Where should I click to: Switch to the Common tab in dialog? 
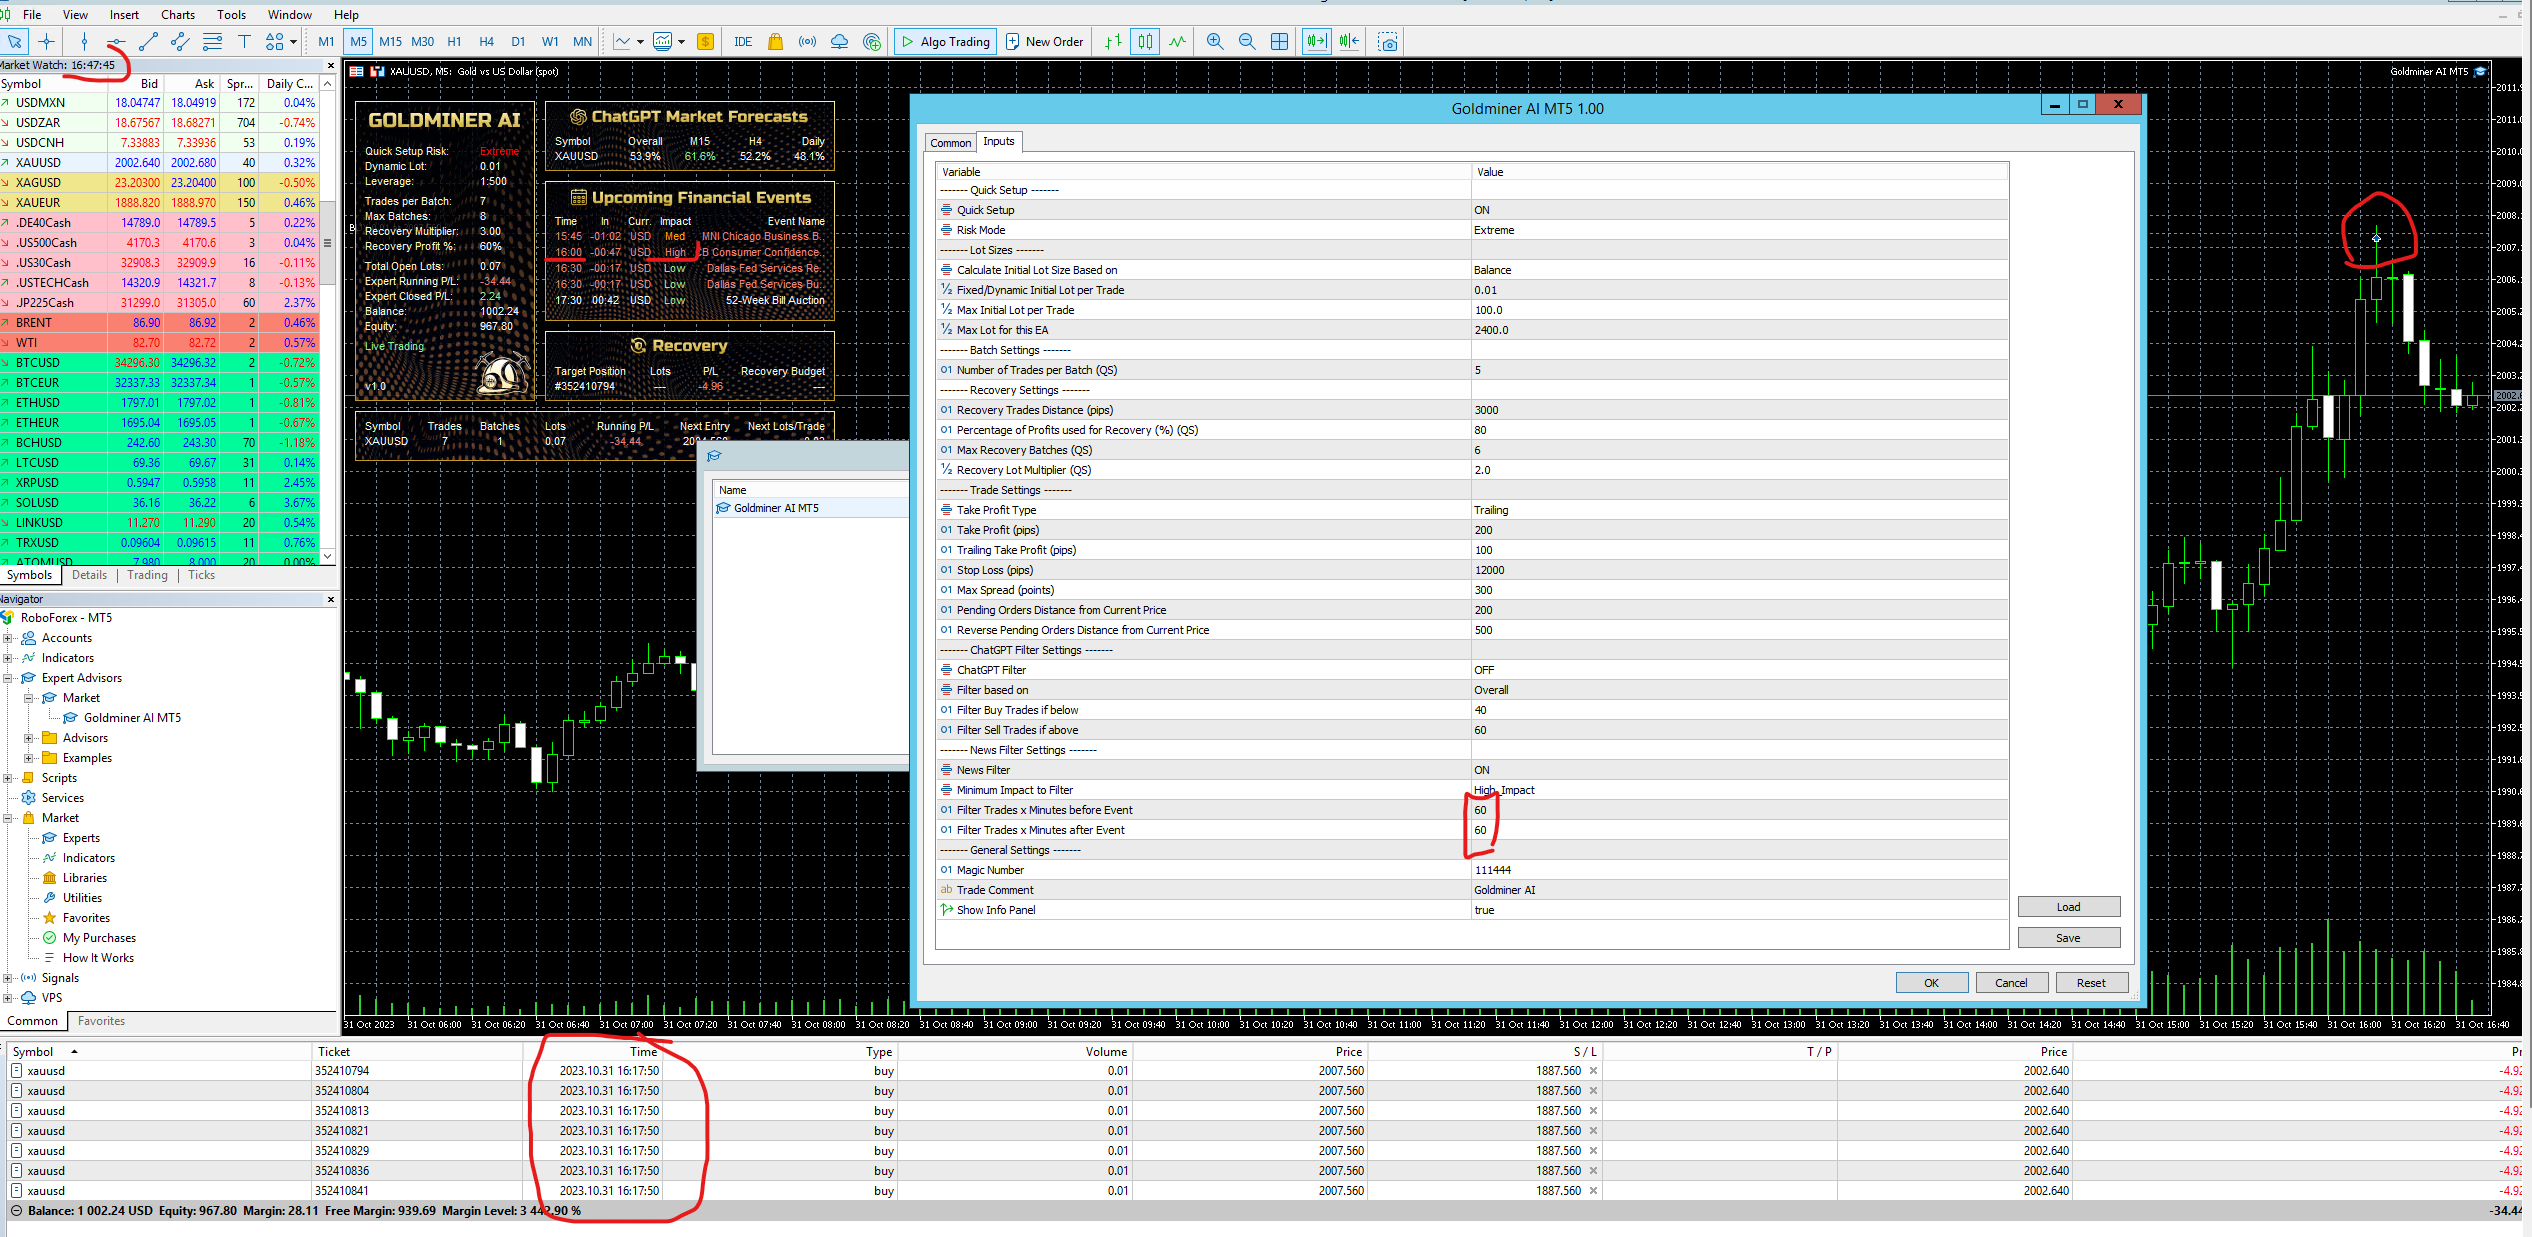click(x=950, y=143)
